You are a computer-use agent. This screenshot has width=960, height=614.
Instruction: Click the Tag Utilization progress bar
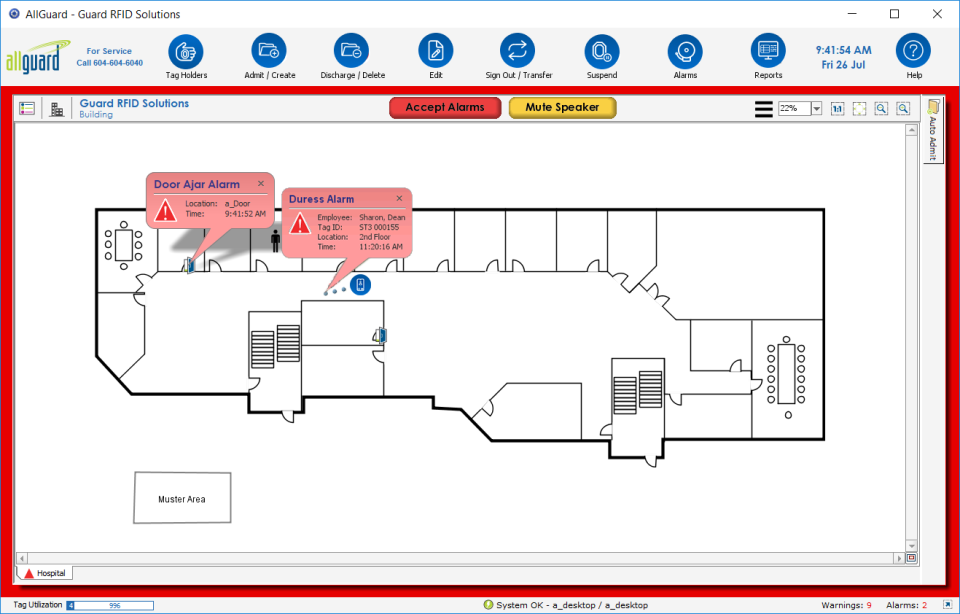(x=110, y=605)
